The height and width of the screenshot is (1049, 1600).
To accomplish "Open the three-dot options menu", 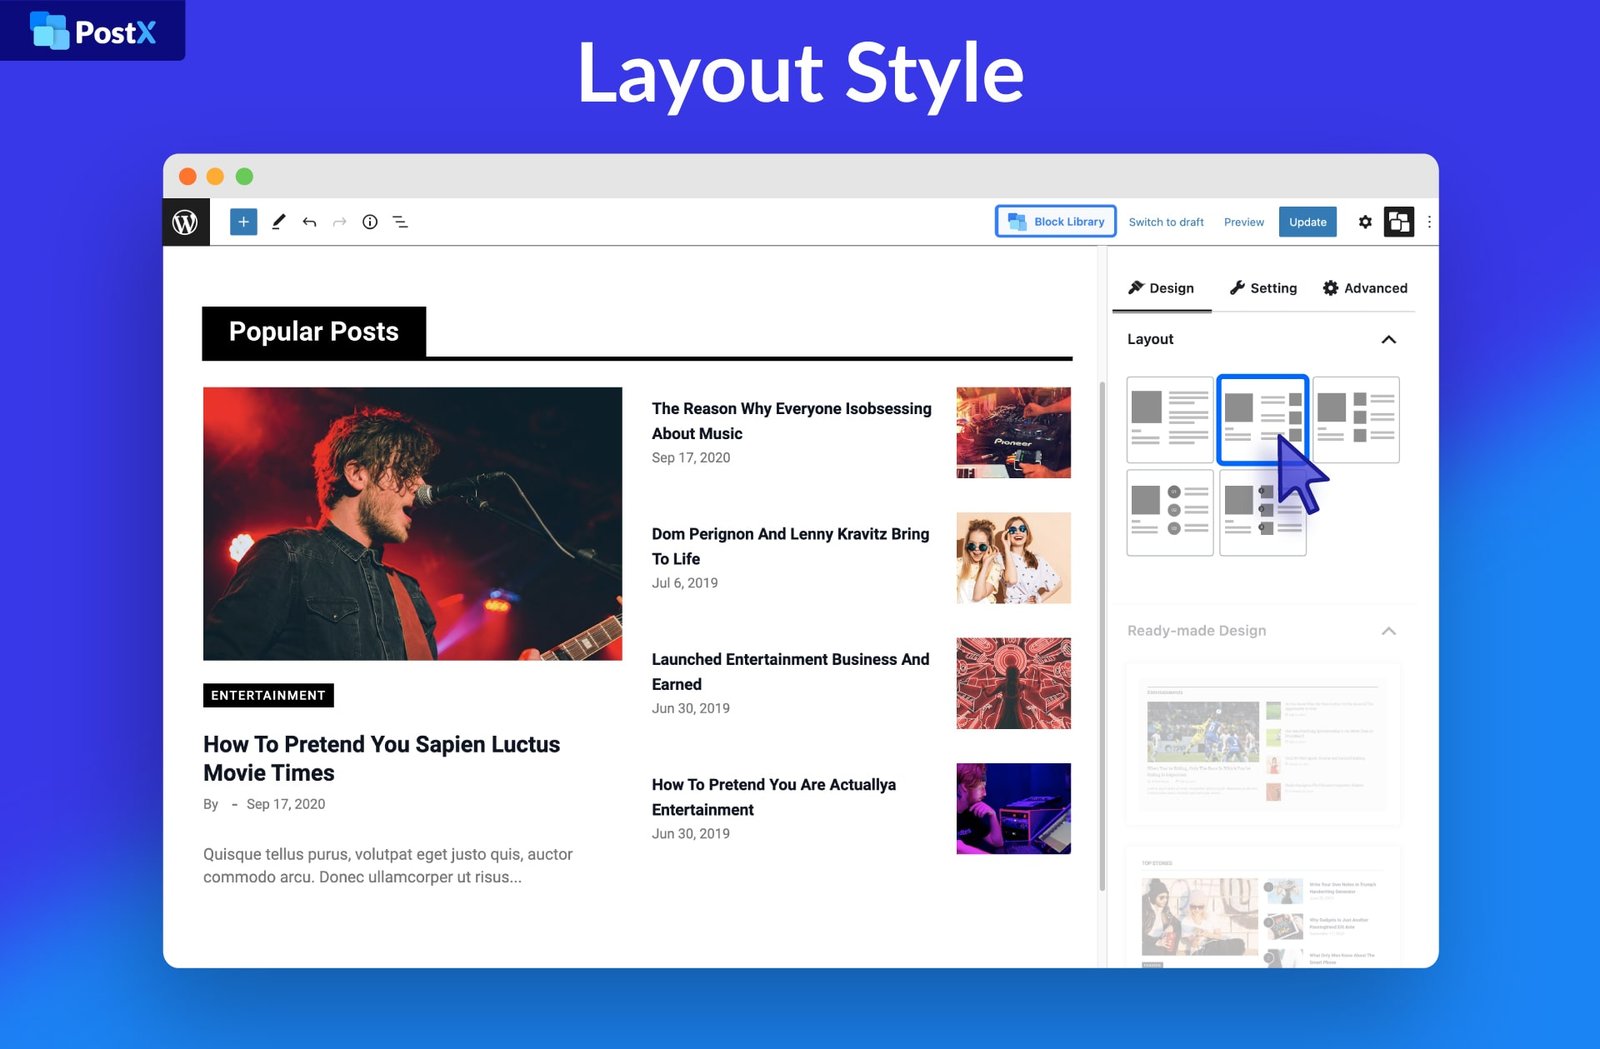I will coord(1429,221).
